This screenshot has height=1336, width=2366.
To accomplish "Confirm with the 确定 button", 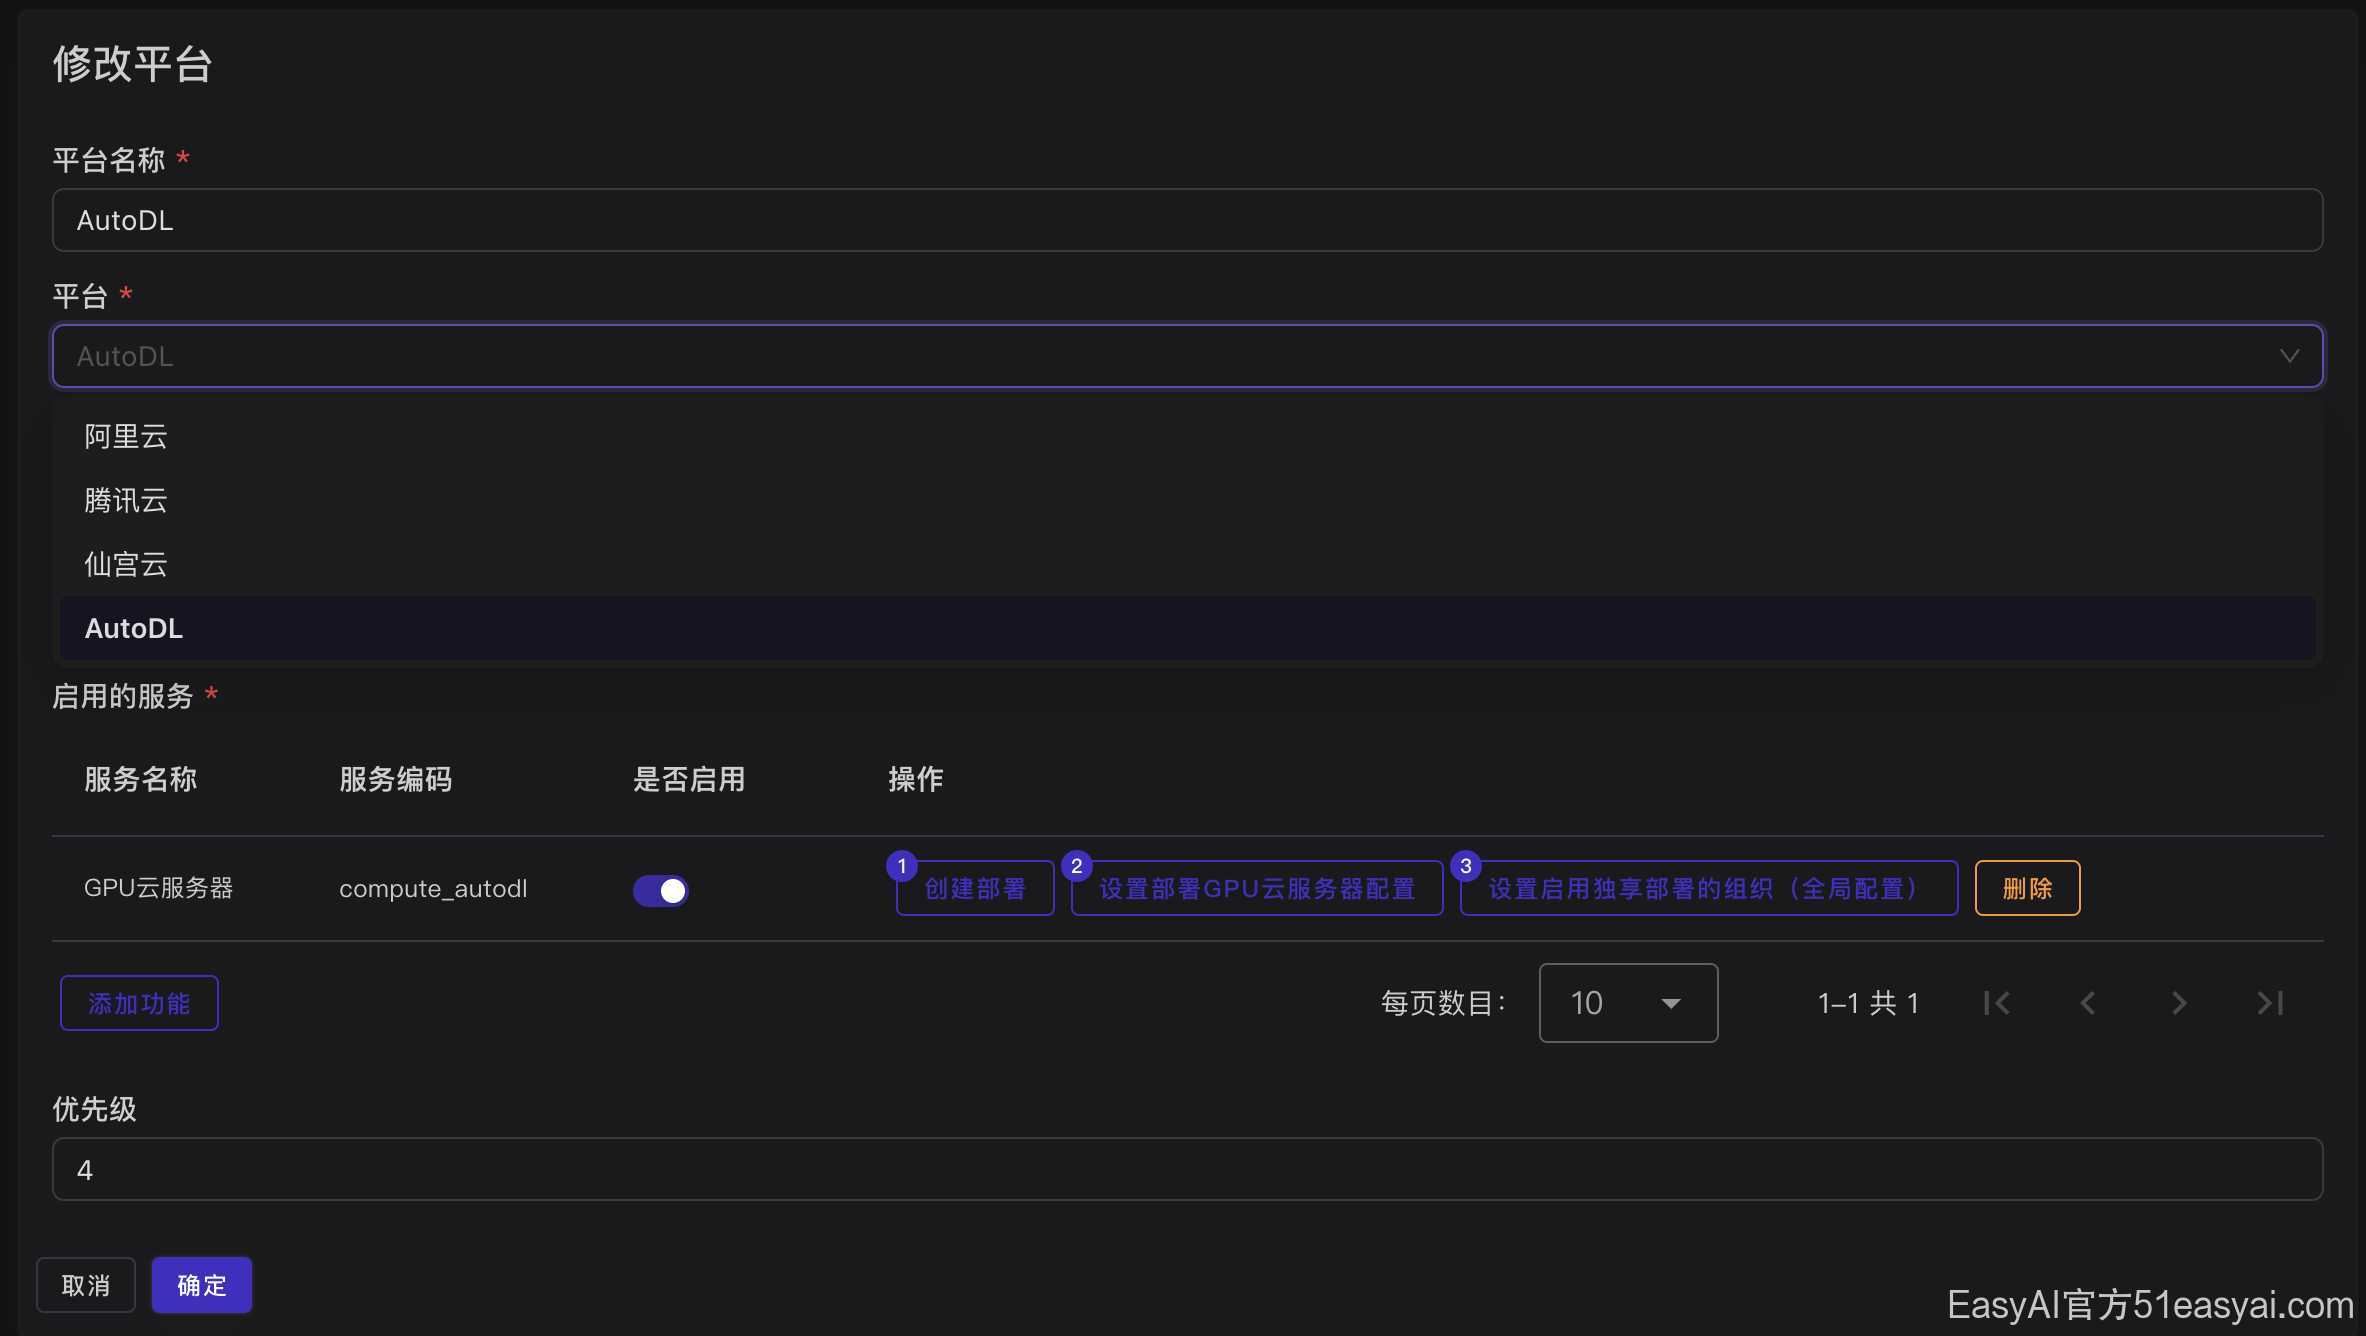I will pos(202,1285).
